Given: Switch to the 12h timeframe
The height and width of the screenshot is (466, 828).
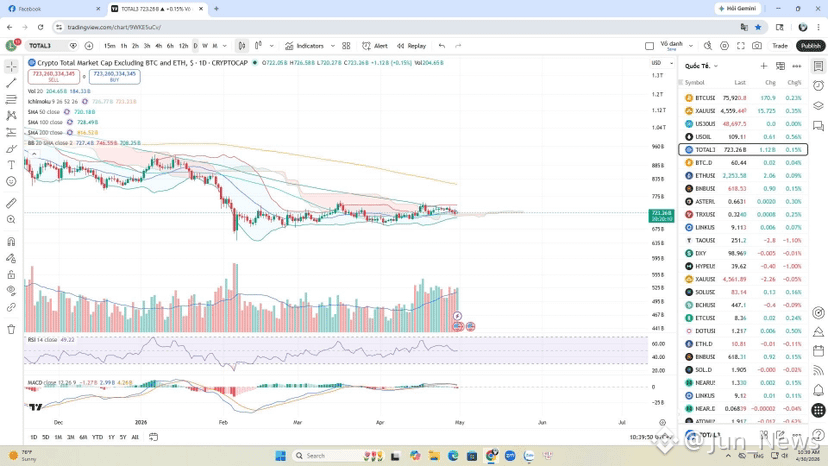Looking at the screenshot, I should [183, 46].
